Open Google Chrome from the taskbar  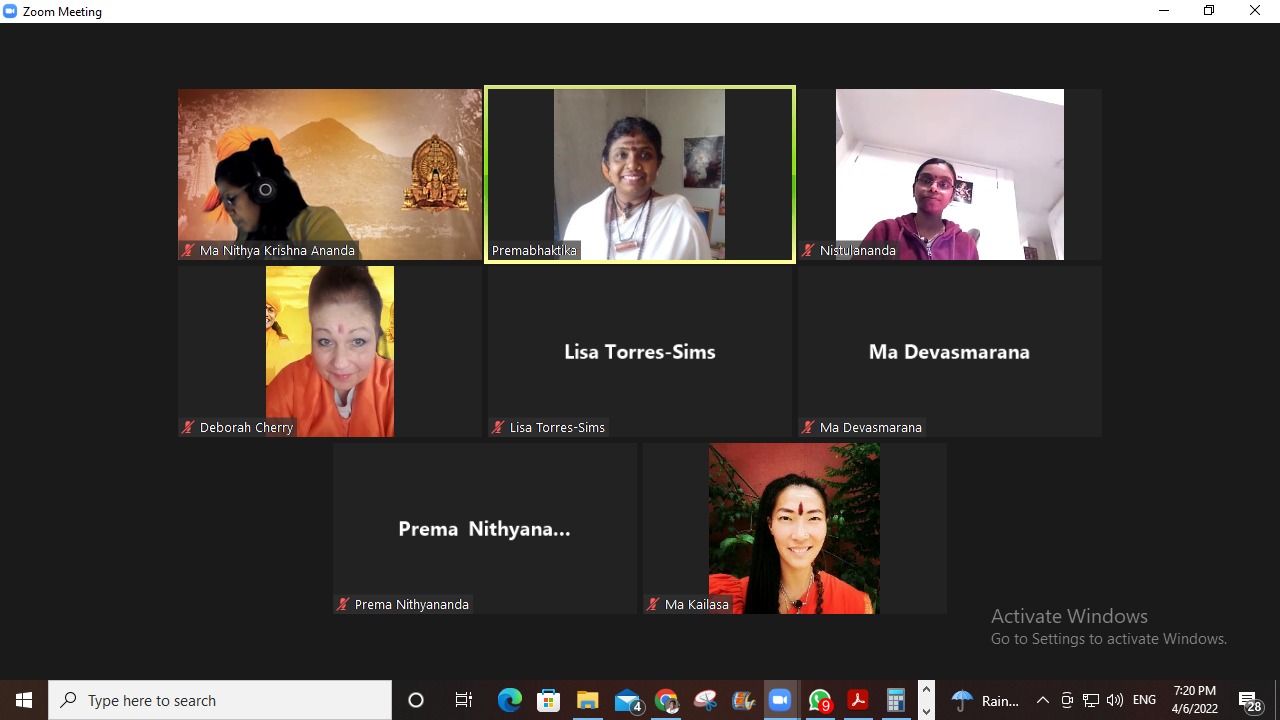(666, 700)
